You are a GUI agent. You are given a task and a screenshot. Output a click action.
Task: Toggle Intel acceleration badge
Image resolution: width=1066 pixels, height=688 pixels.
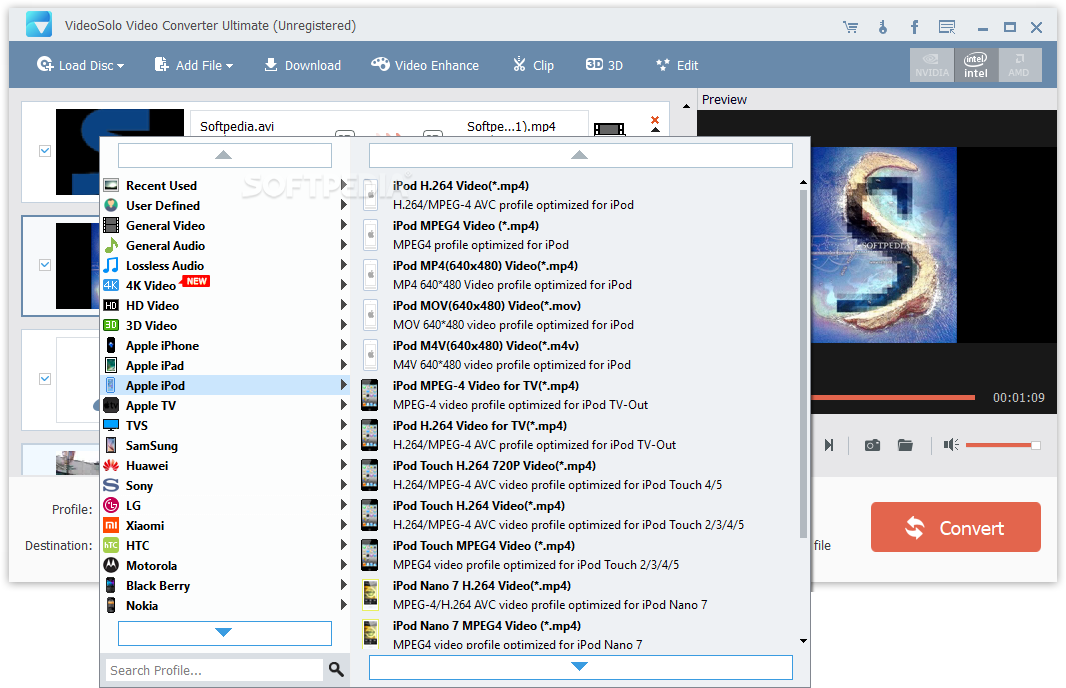coord(976,65)
